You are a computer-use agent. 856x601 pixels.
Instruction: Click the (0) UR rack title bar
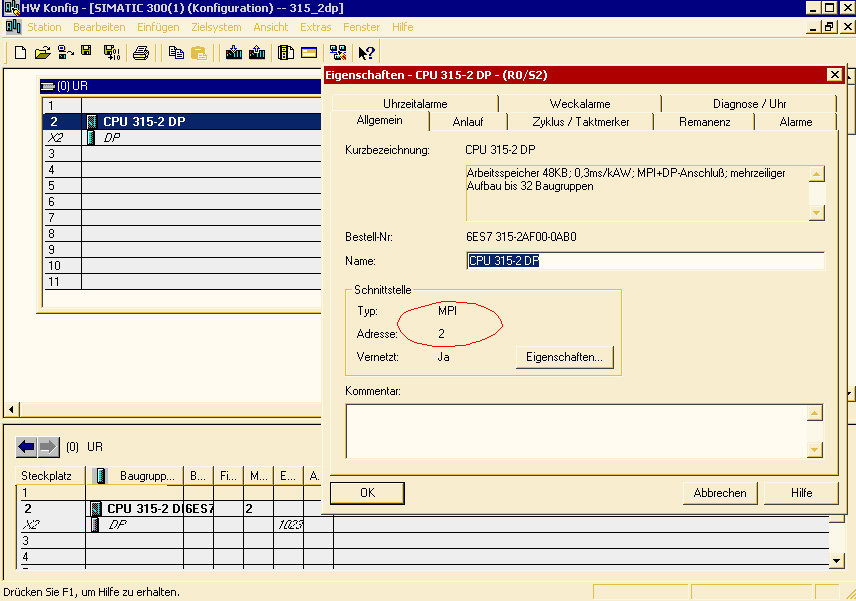pos(180,86)
